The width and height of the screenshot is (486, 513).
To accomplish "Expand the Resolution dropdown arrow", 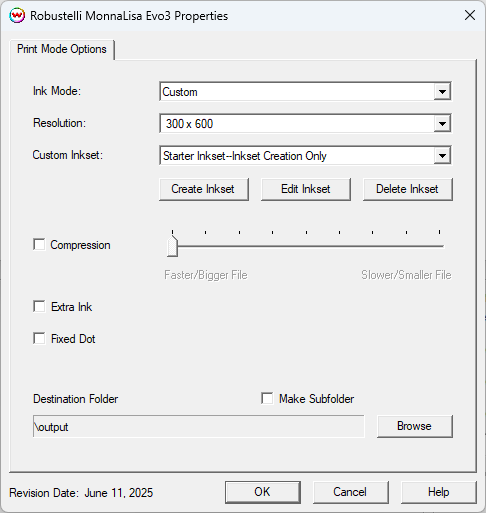I will click(442, 124).
